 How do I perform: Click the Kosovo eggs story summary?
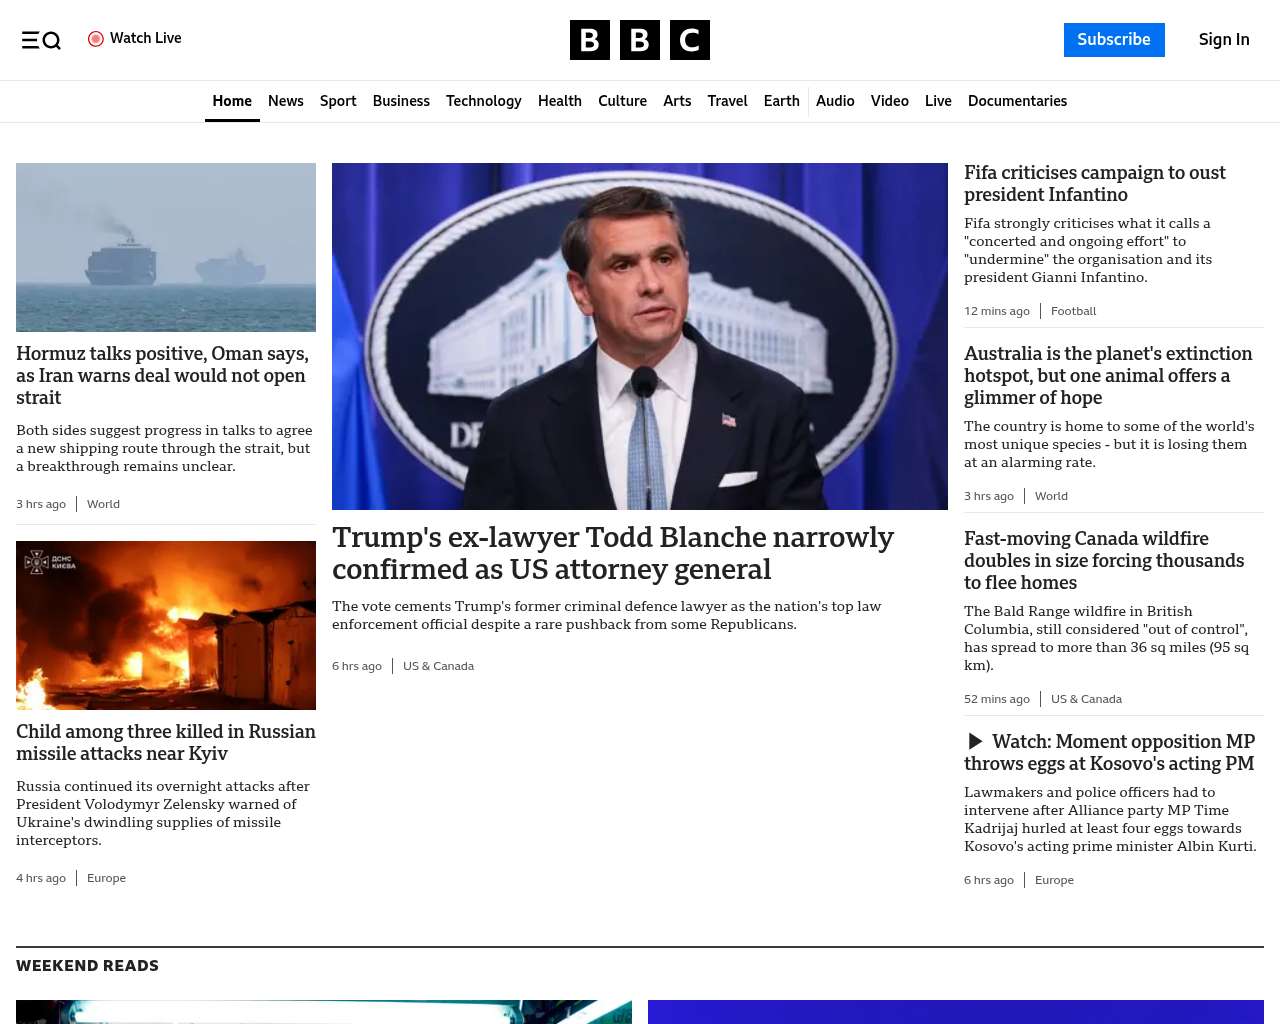(1110, 819)
